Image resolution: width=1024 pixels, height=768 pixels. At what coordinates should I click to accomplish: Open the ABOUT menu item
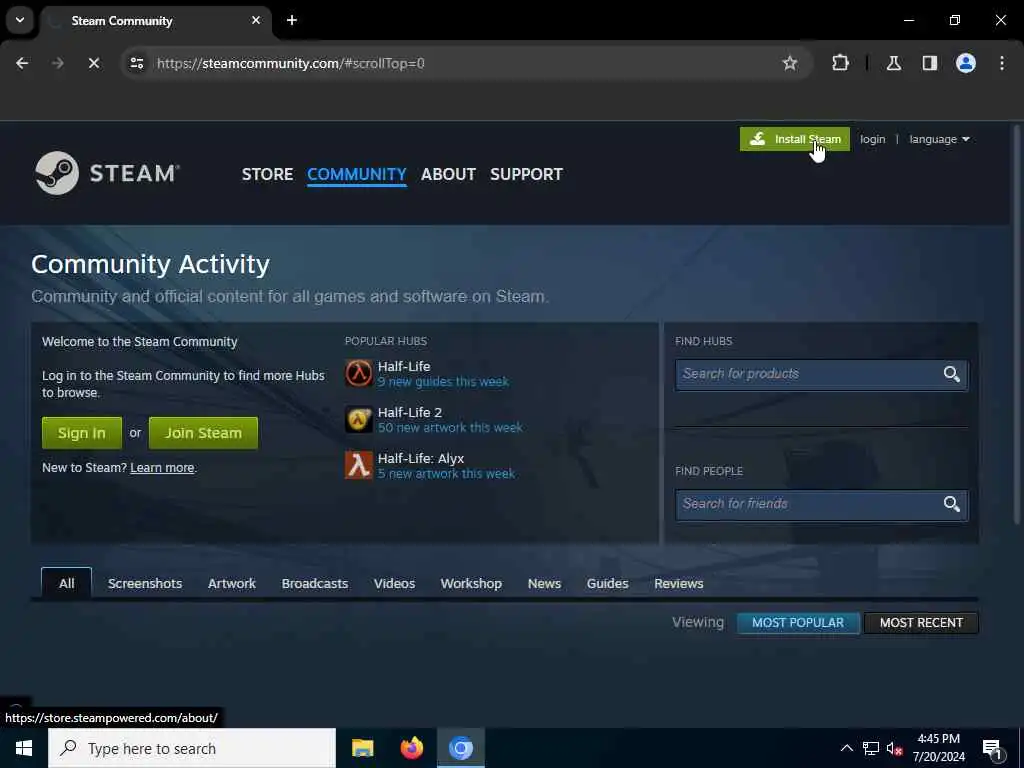[x=448, y=174]
